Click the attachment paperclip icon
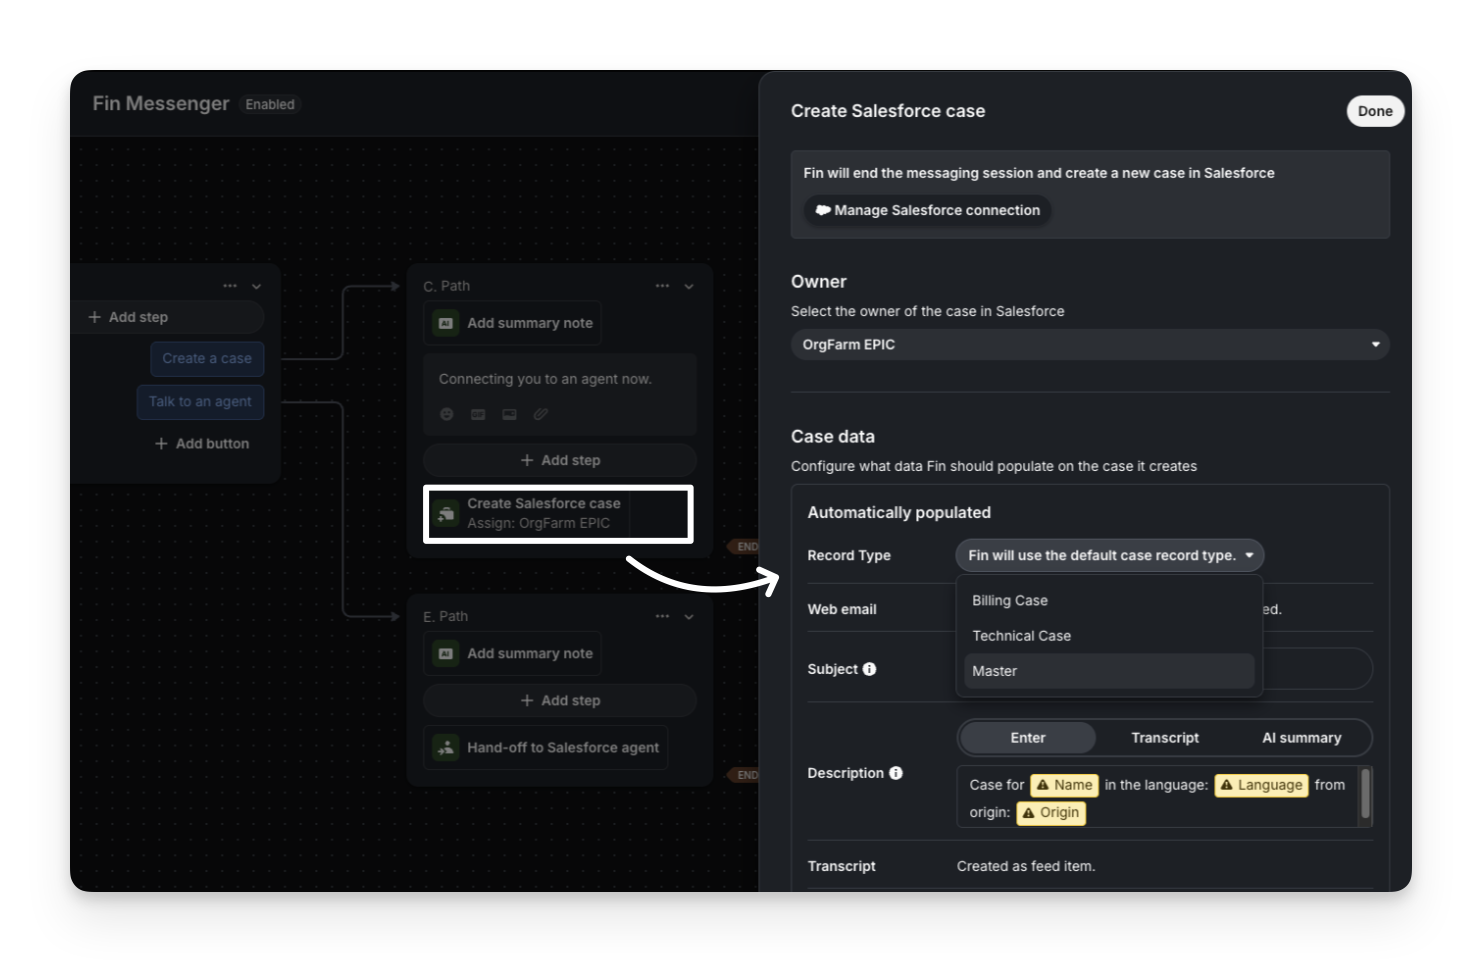The width and height of the screenshot is (1482, 962). click(x=540, y=414)
